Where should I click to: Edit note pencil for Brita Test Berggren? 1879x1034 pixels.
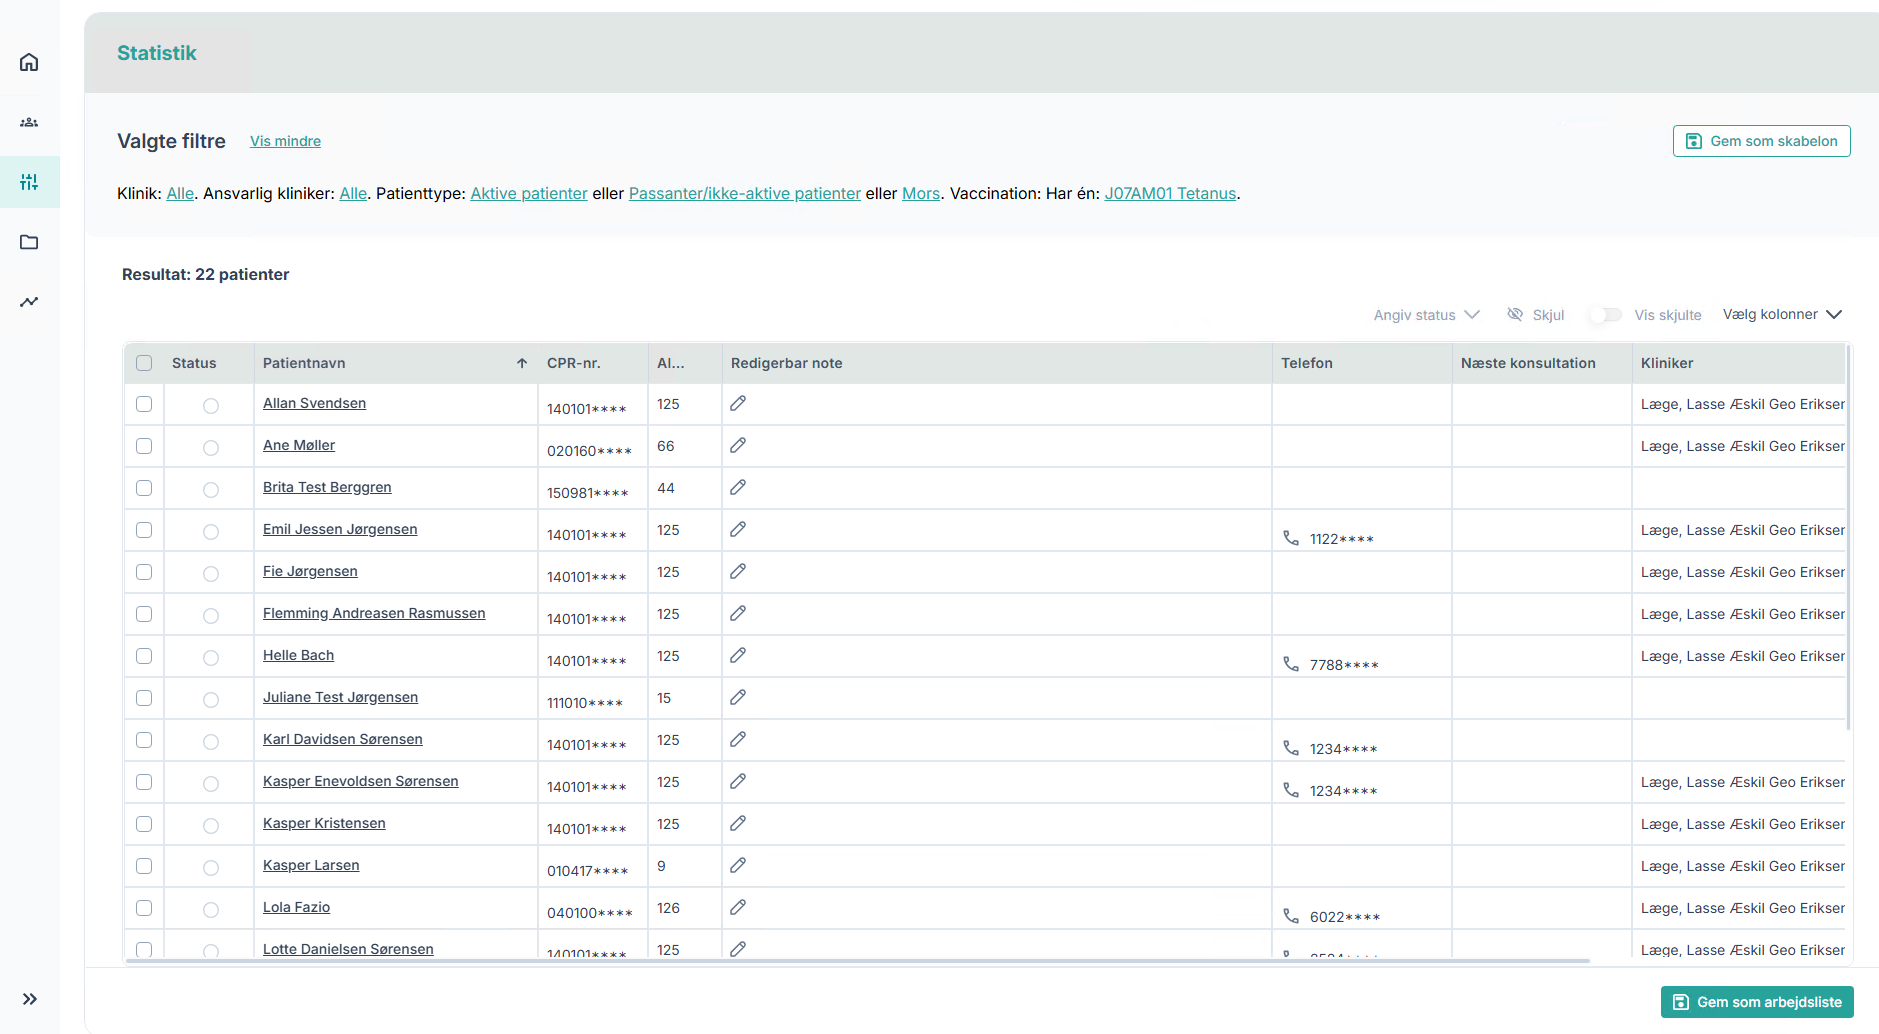point(738,487)
